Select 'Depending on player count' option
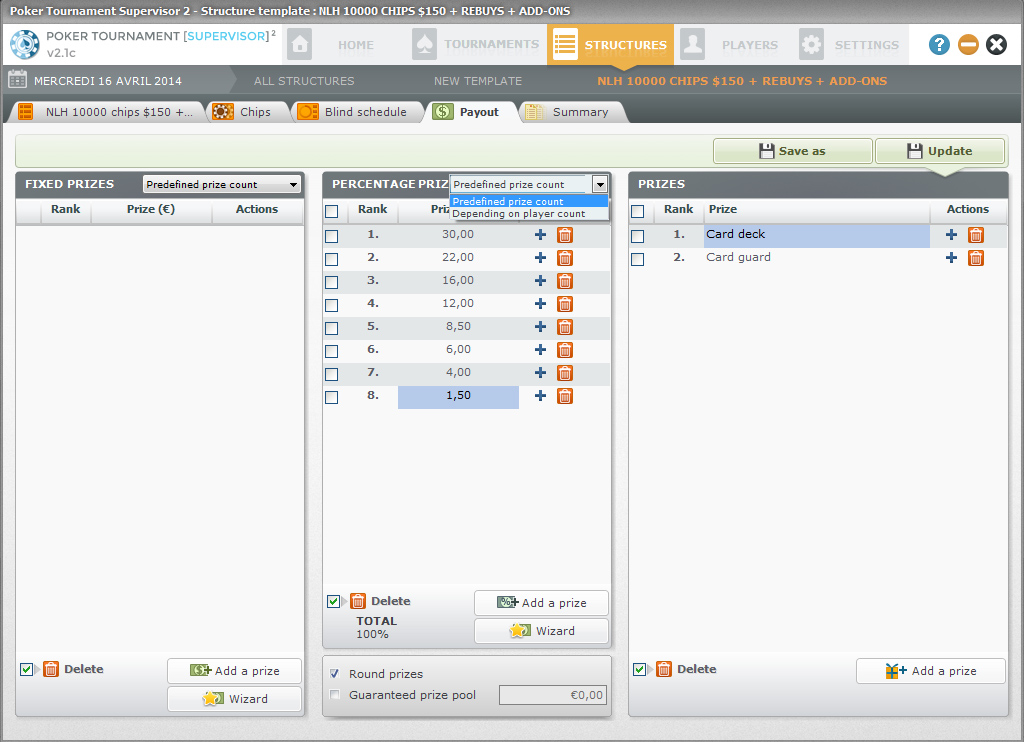The height and width of the screenshot is (742, 1024). click(519, 214)
